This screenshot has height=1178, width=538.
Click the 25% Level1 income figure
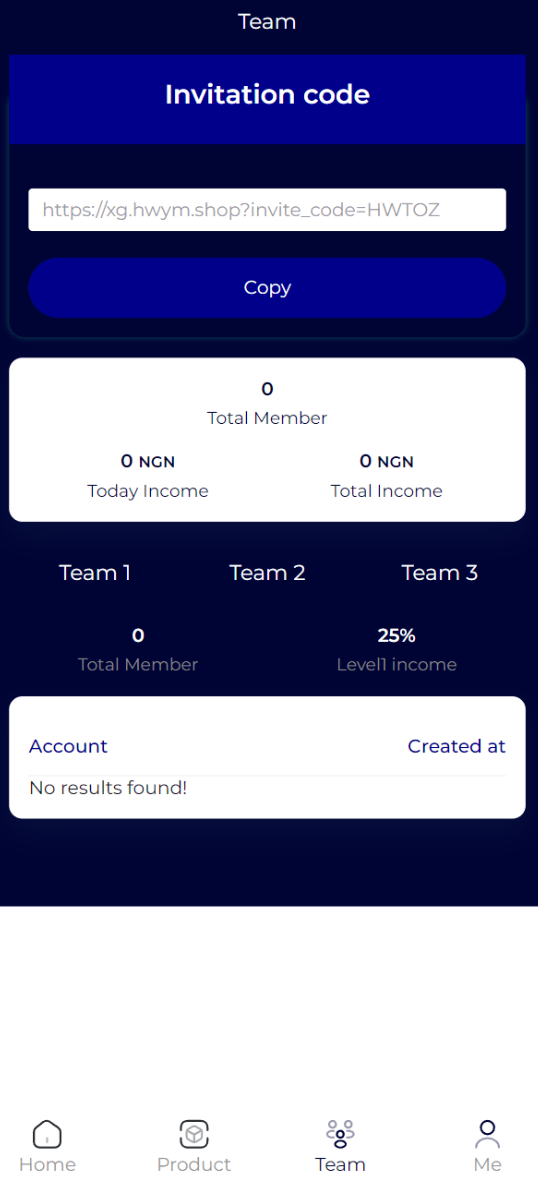pyautogui.click(x=396, y=636)
